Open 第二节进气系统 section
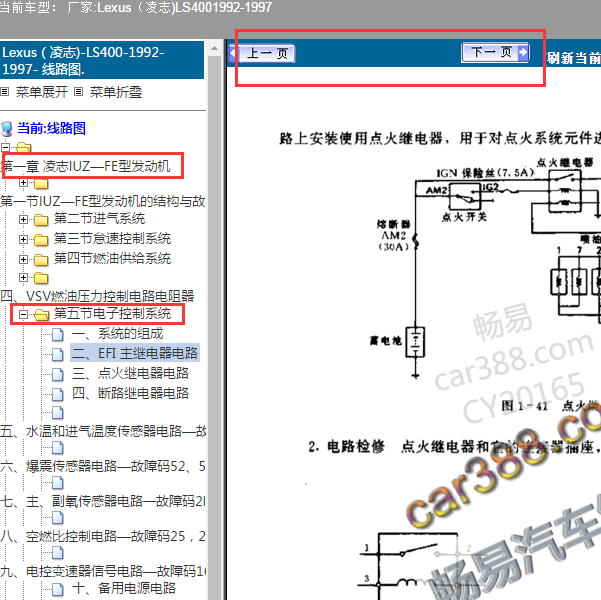Viewport: 601px width, 600px height. tap(99, 219)
